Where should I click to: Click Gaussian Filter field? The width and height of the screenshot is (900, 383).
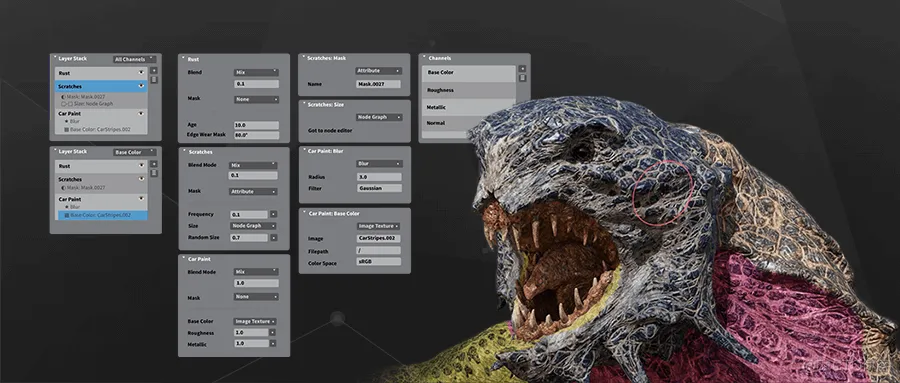point(379,188)
